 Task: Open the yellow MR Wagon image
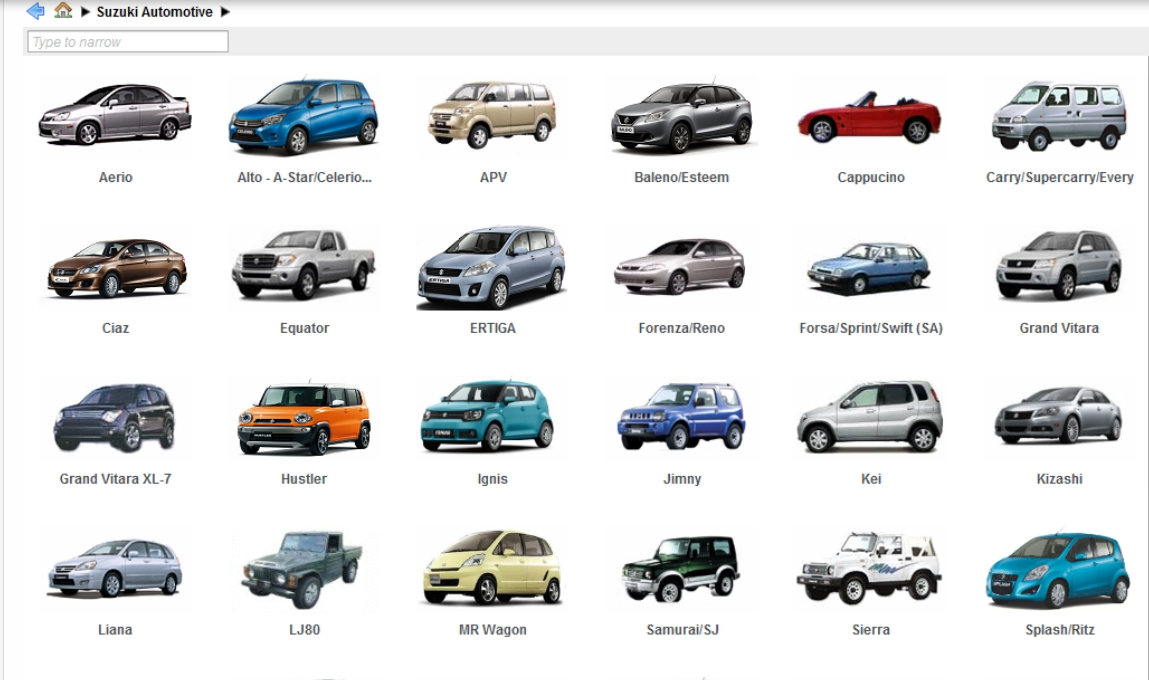click(492, 567)
